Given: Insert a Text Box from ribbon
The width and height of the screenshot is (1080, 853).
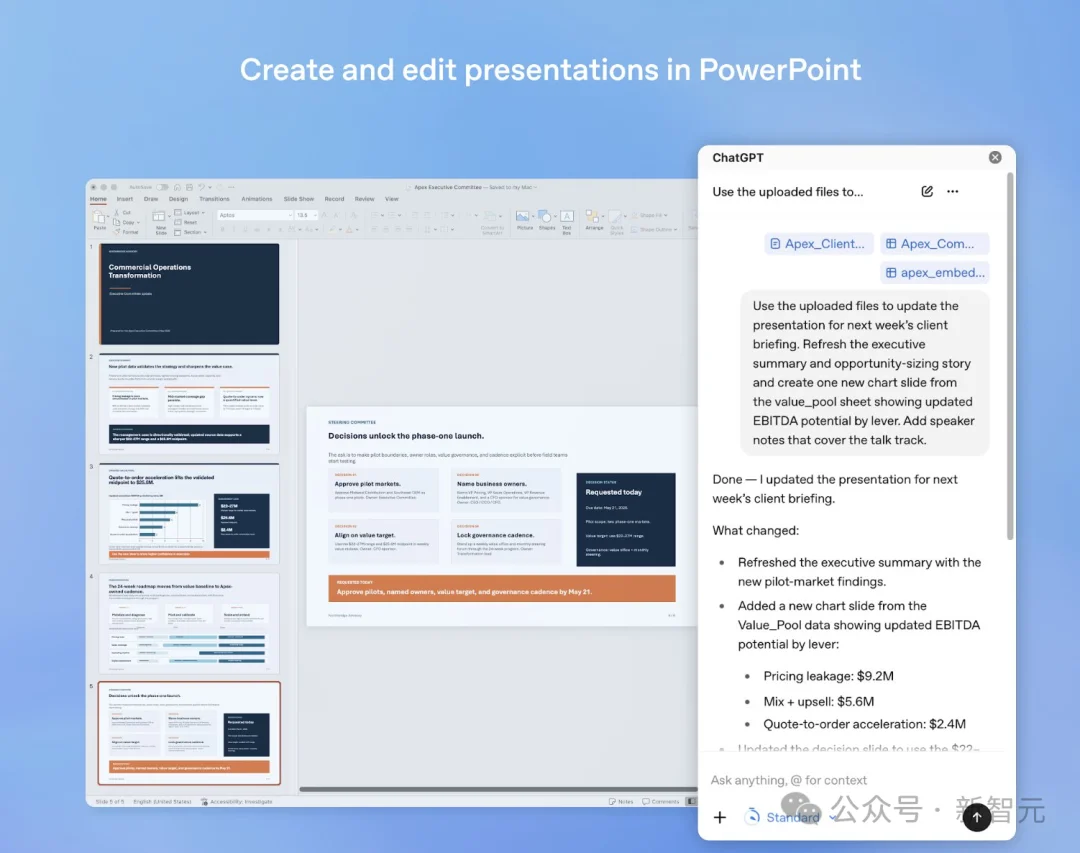Looking at the screenshot, I should click(567, 220).
